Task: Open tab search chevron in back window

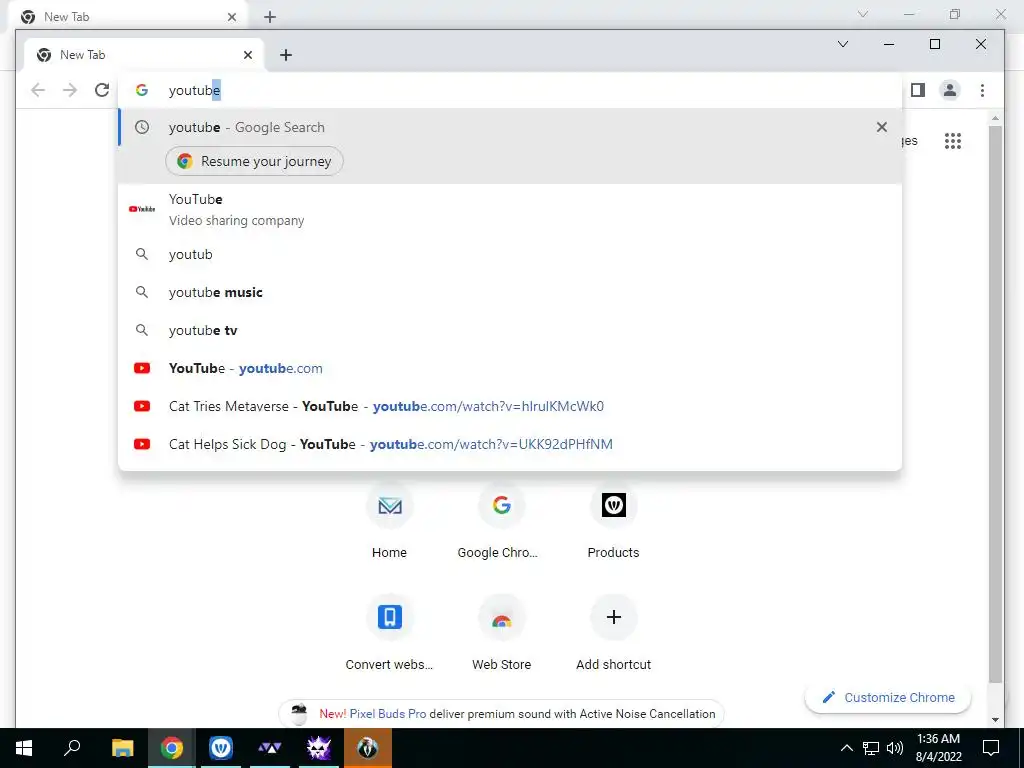Action: point(863,14)
